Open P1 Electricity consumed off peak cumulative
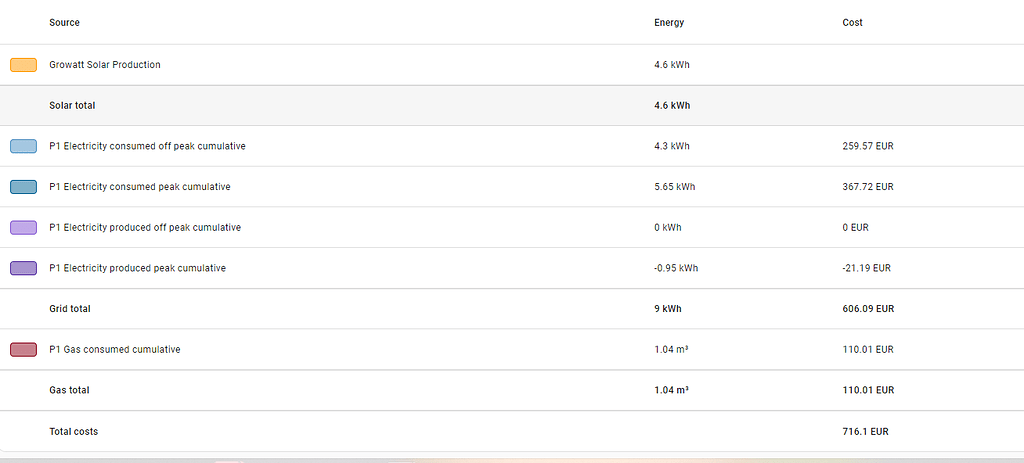Viewport: 1024px width, 463px height. coord(147,146)
